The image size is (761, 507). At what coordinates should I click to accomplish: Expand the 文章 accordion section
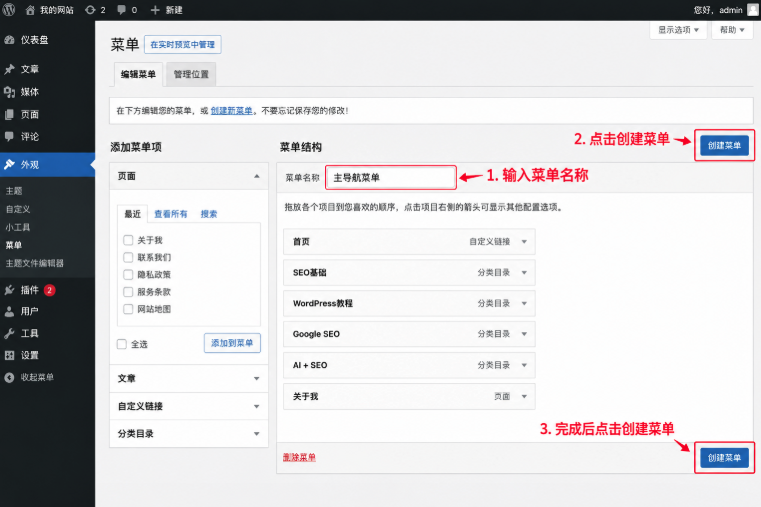[x=189, y=378]
